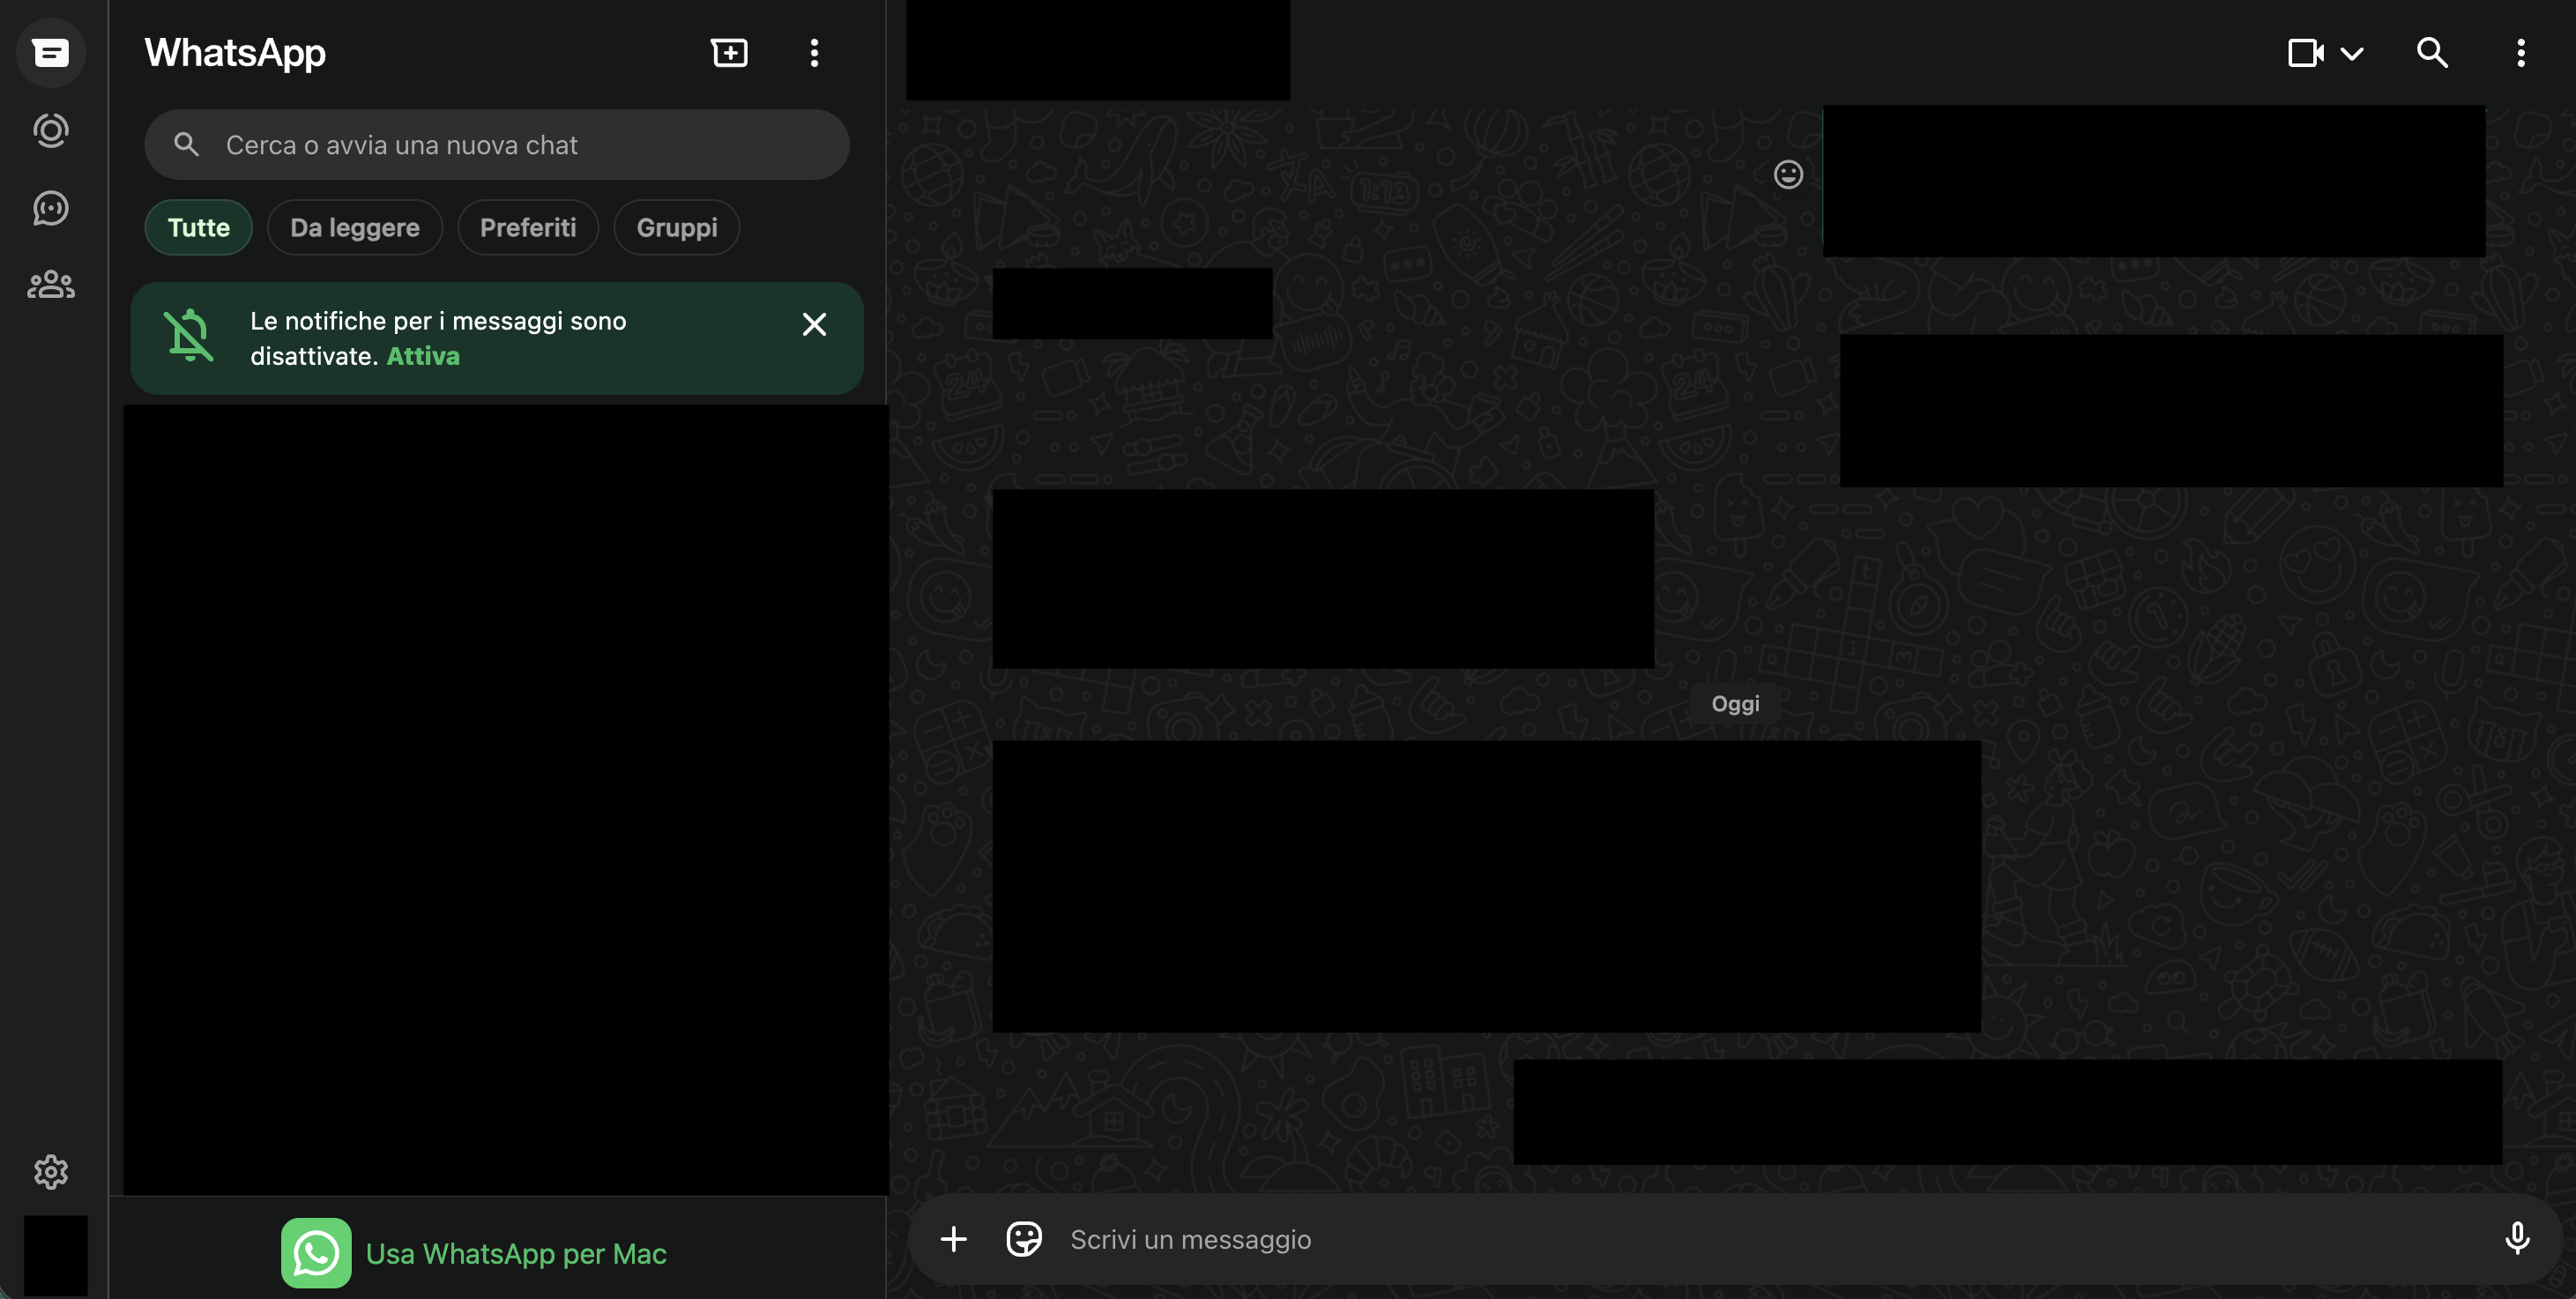Enable message notifications via Attiva
The height and width of the screenshot is (1299, 2576).
(422, 355)
